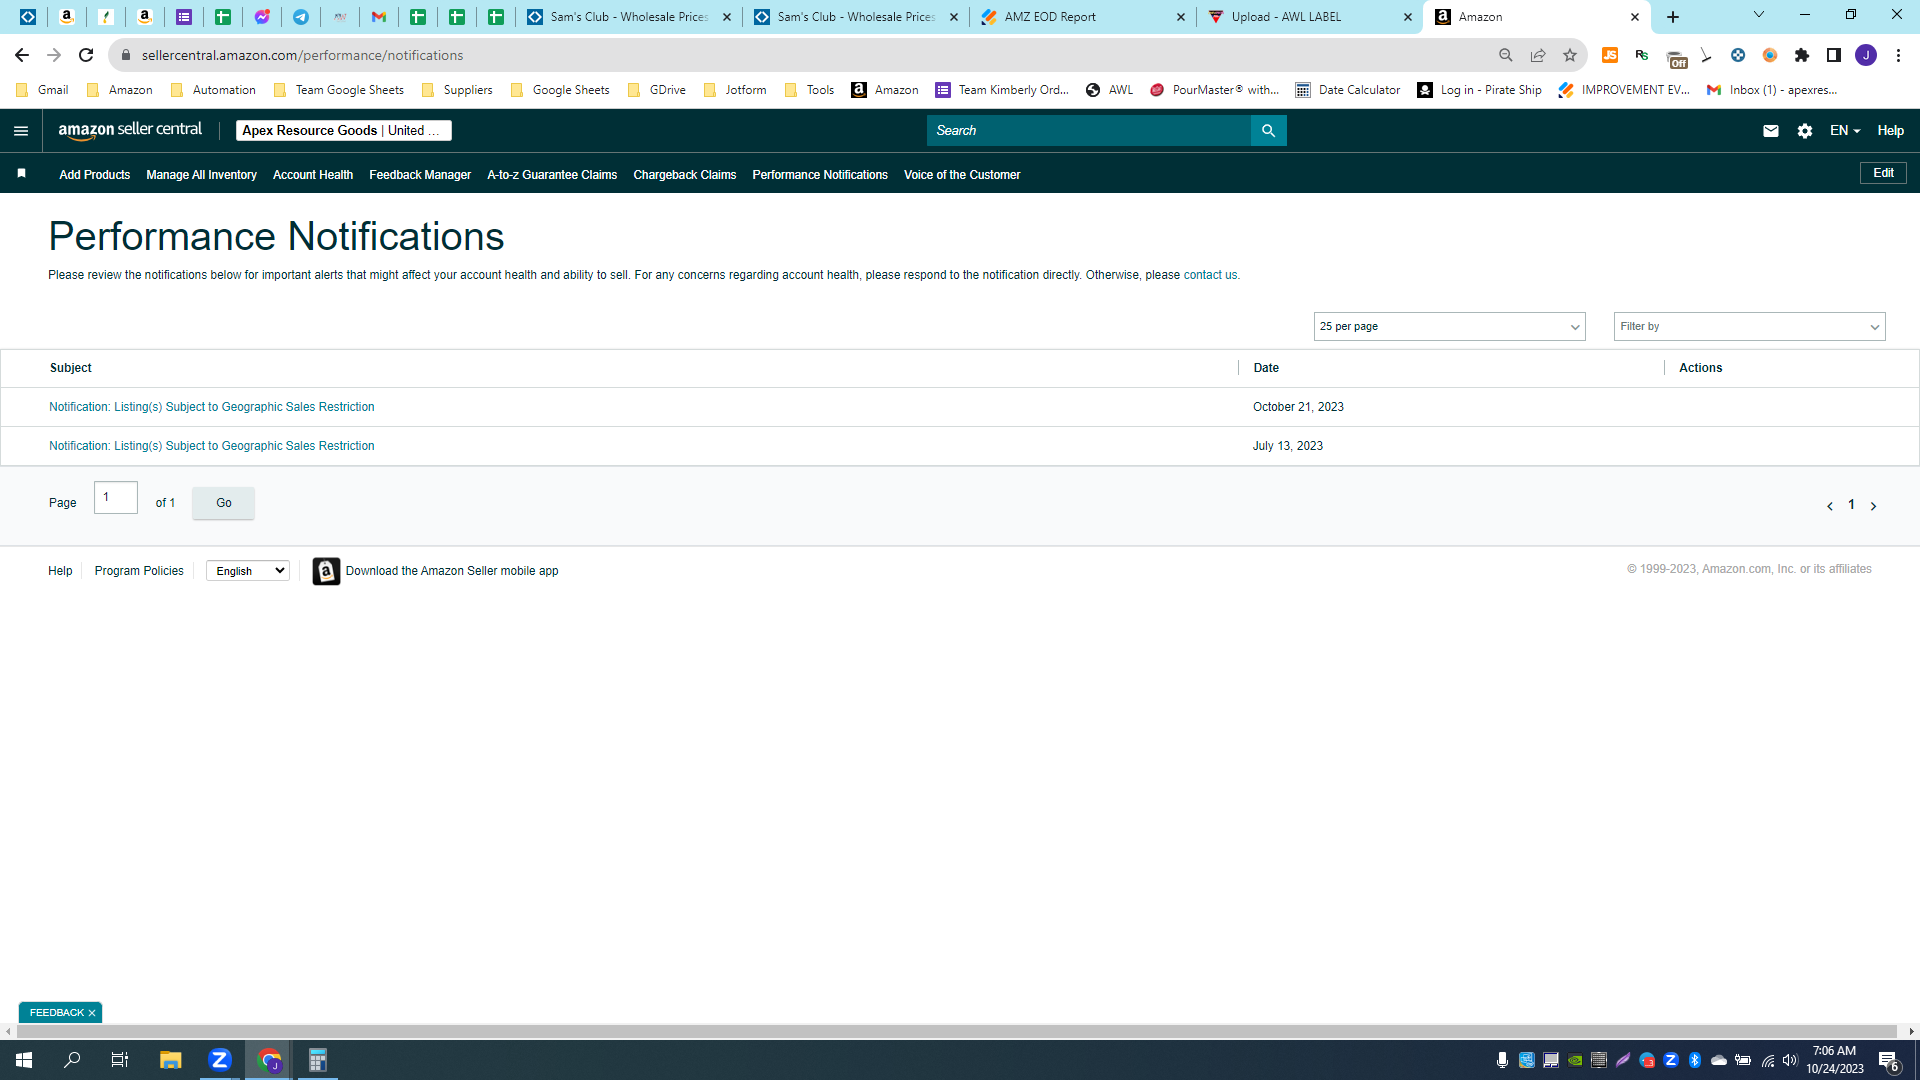Open A-to-z Guarantee Claims
The height and width of the screenshot is (1080, 1920).
(552, 175)
